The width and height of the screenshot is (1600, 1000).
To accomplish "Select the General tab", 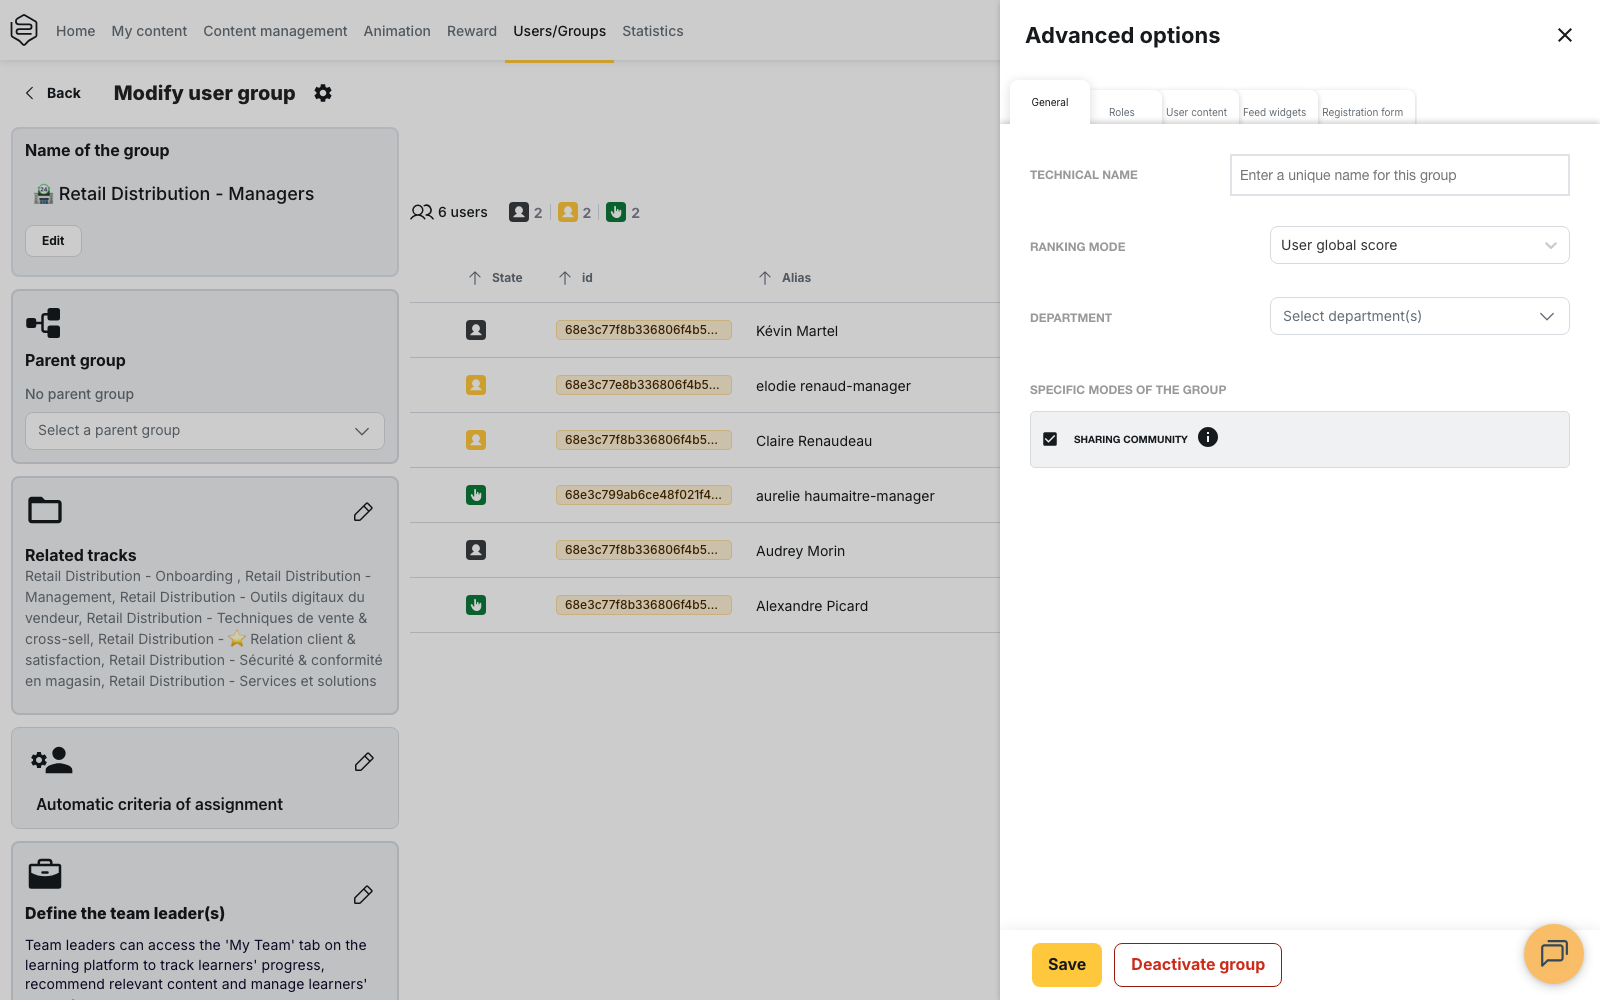I will point(1050,102).
